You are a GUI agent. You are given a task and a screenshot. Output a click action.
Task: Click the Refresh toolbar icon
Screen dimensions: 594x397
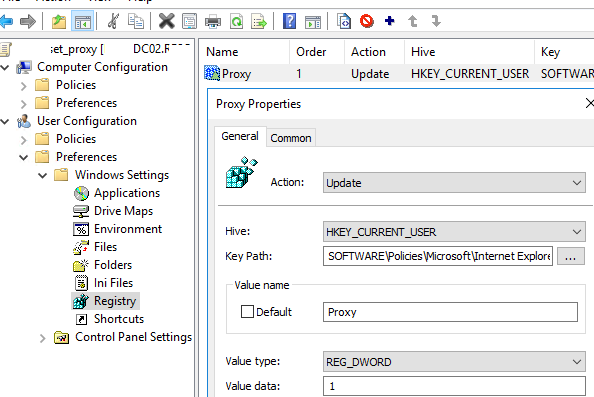[236, 21]
